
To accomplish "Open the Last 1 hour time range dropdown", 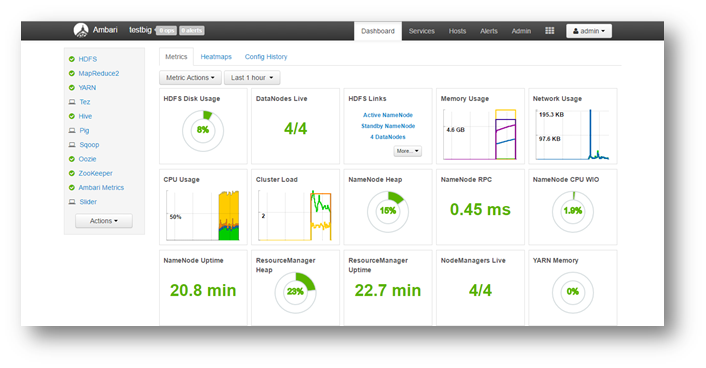I will point(252,77).
